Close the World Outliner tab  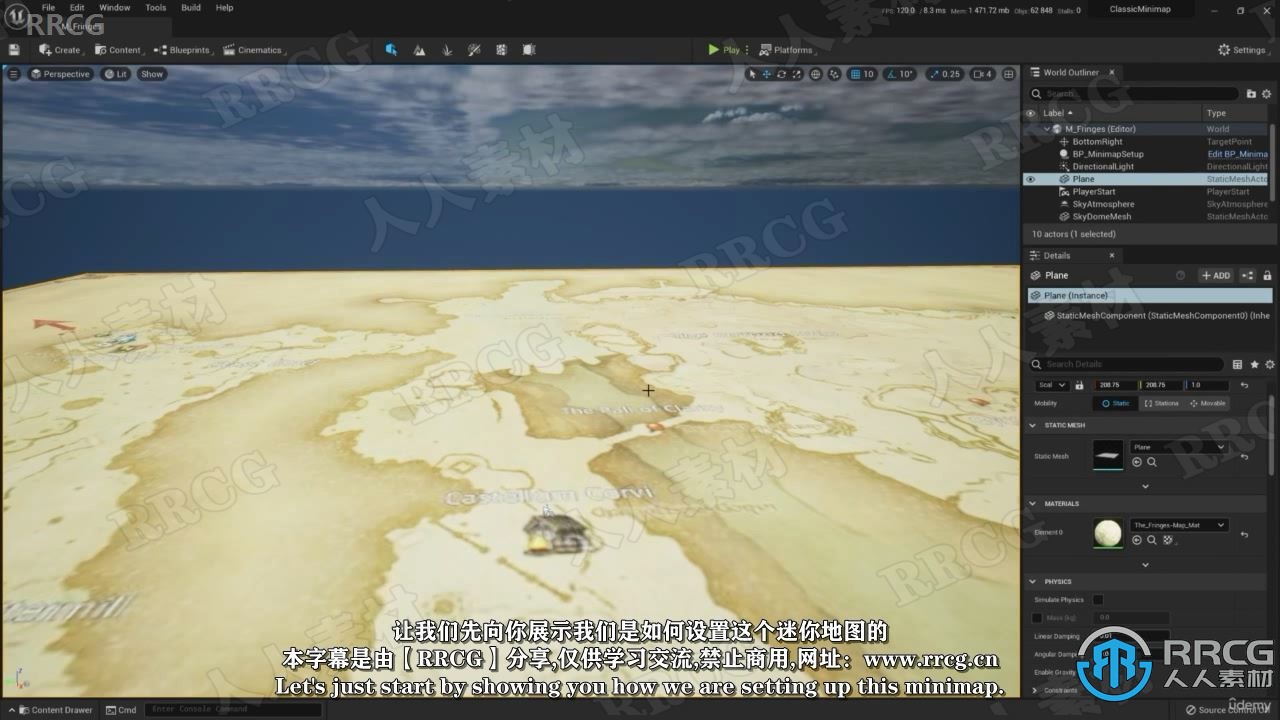point(1111,72)
